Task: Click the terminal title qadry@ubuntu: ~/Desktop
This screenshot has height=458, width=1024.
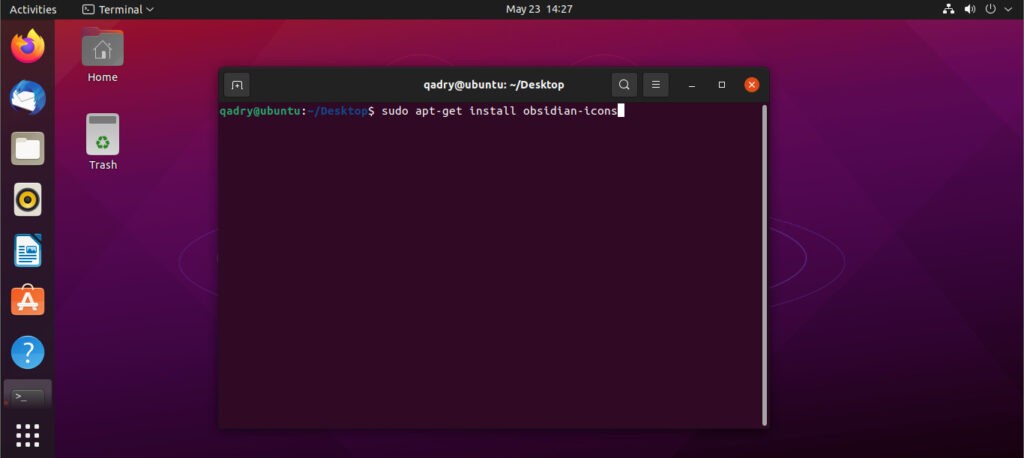Action: coord(494,85)
